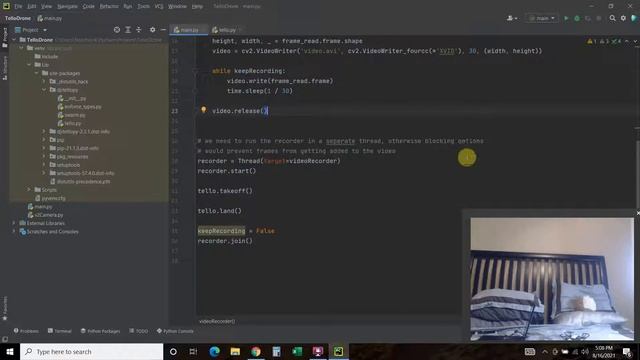Collapse the djitellopy folder
Screen dimensions: 640x360
tap(44, 90)
